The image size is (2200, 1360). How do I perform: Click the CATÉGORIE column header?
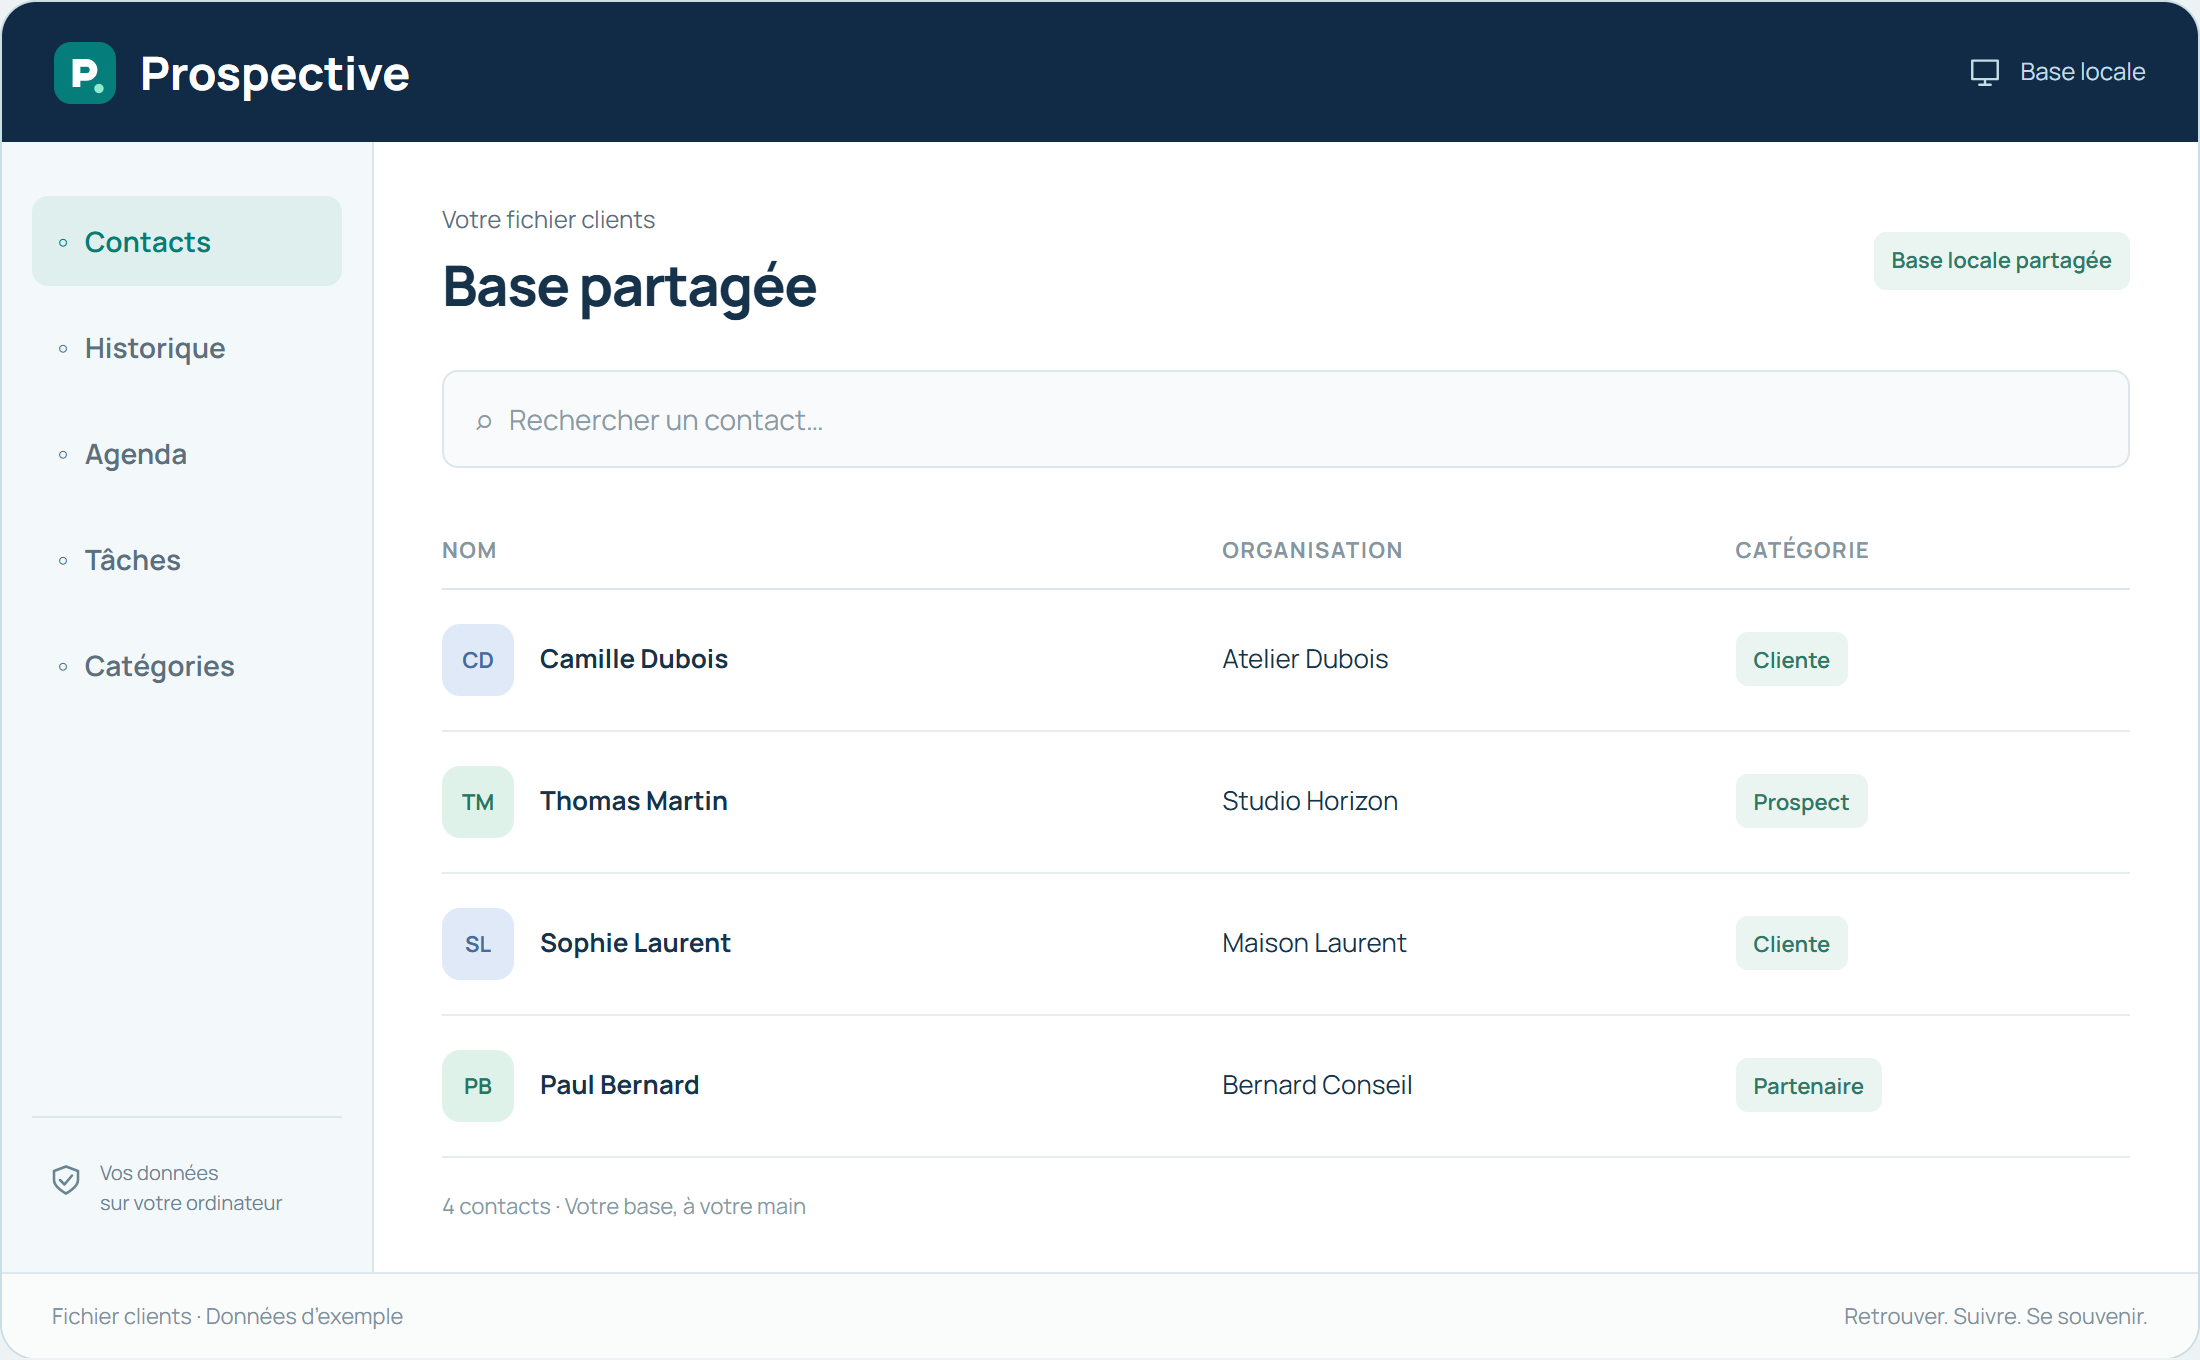pos(1802,550)
